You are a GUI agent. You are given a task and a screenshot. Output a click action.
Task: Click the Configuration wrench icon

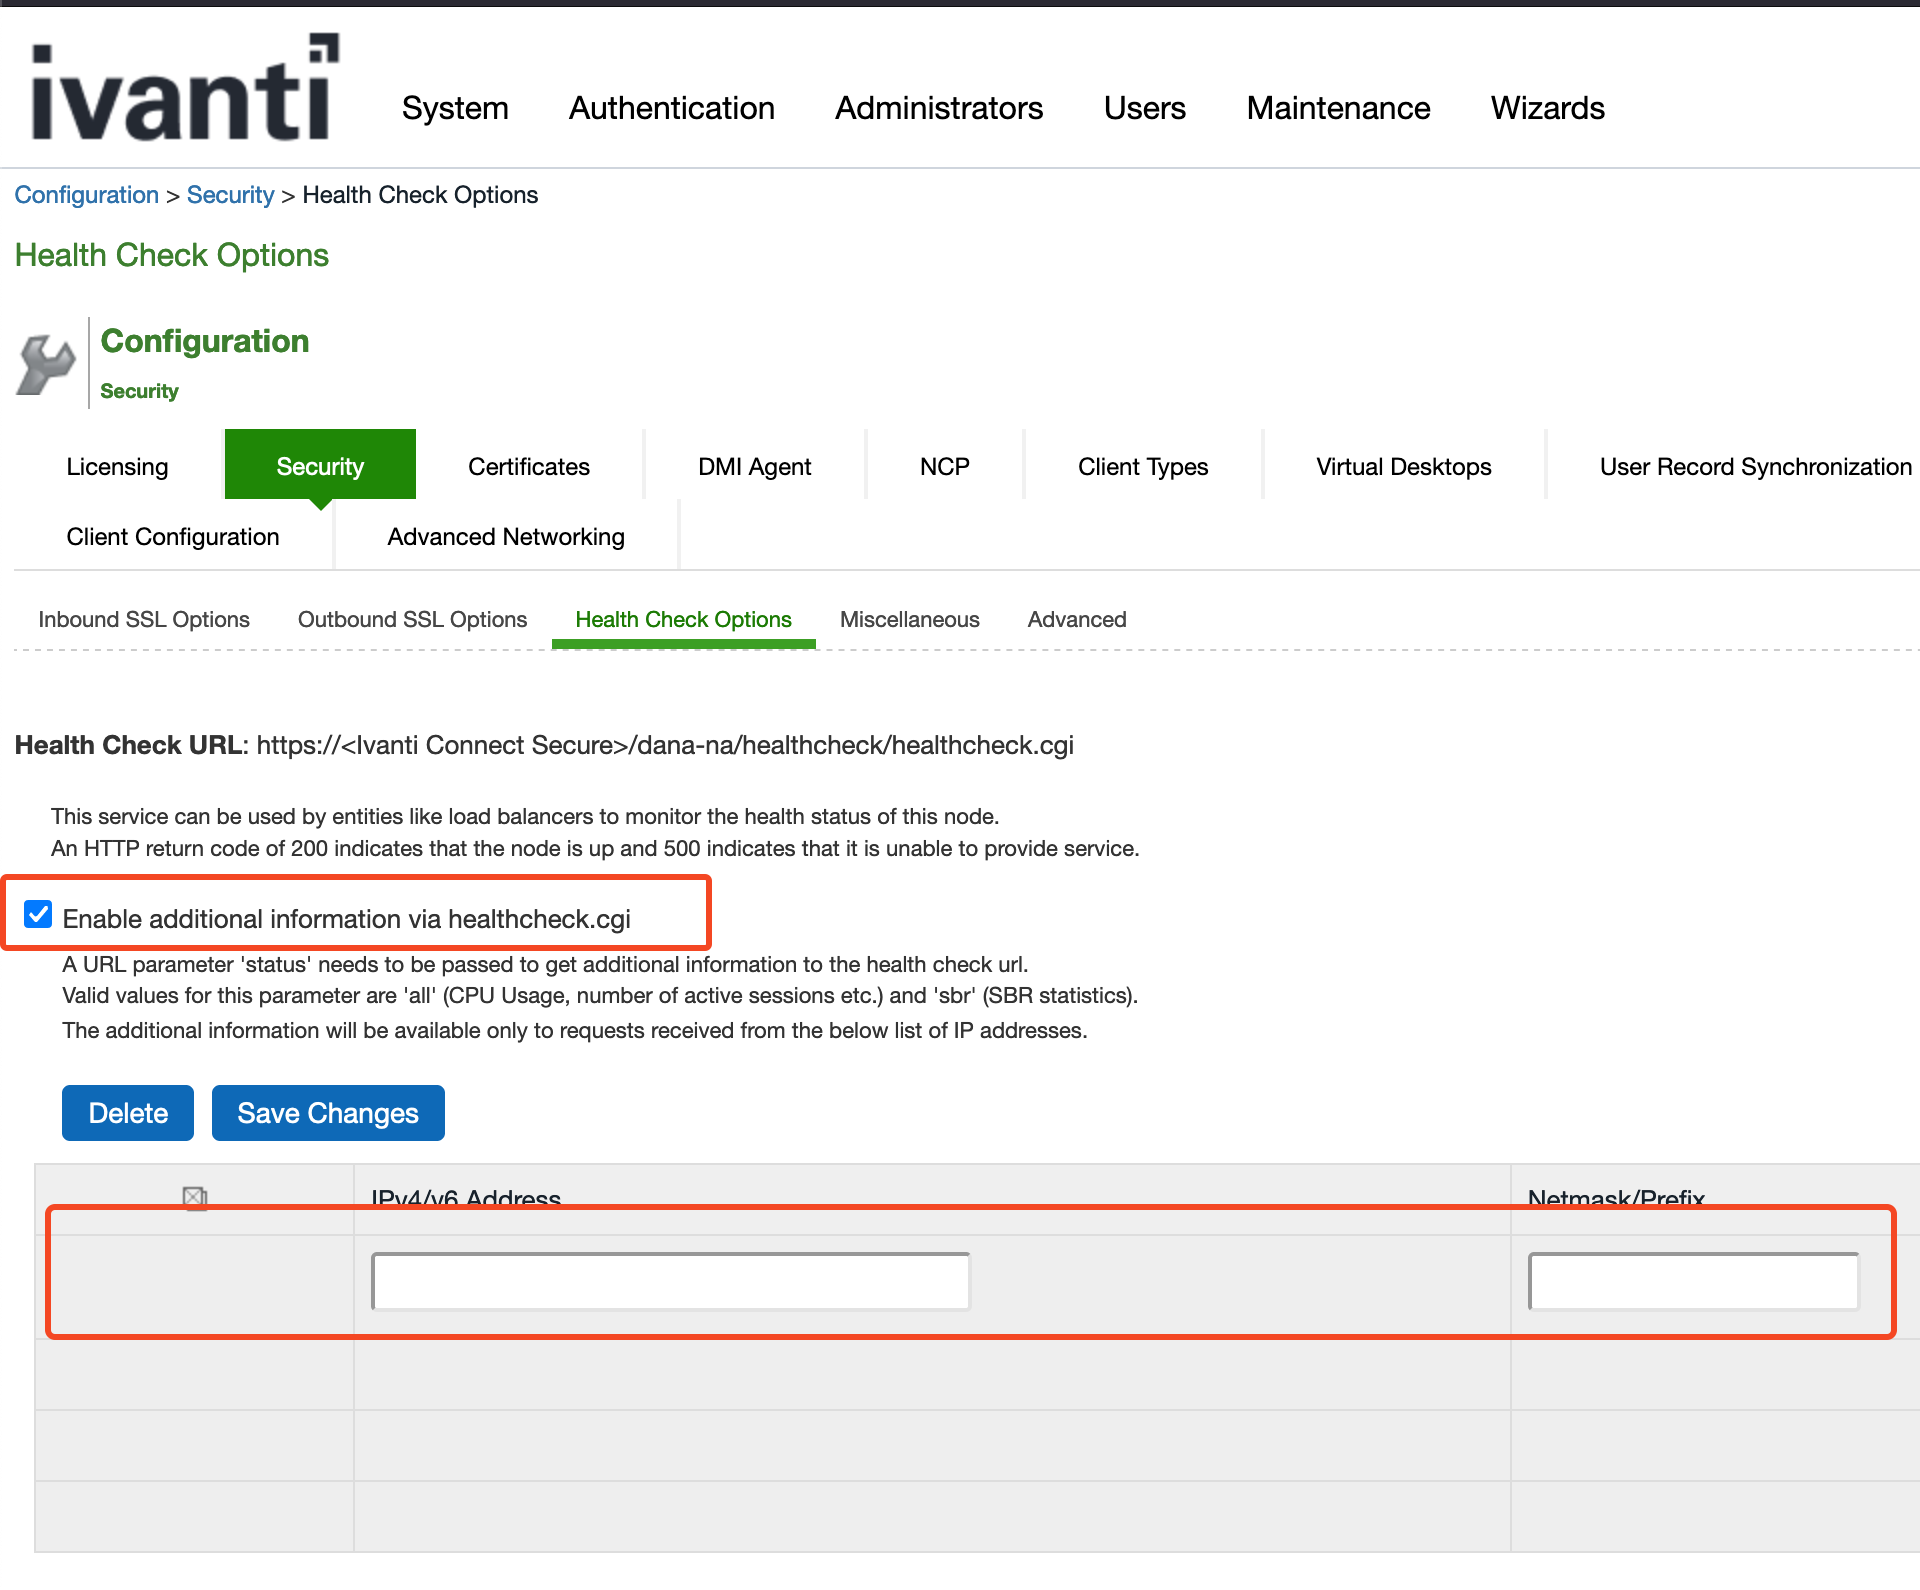coord(45,362)
